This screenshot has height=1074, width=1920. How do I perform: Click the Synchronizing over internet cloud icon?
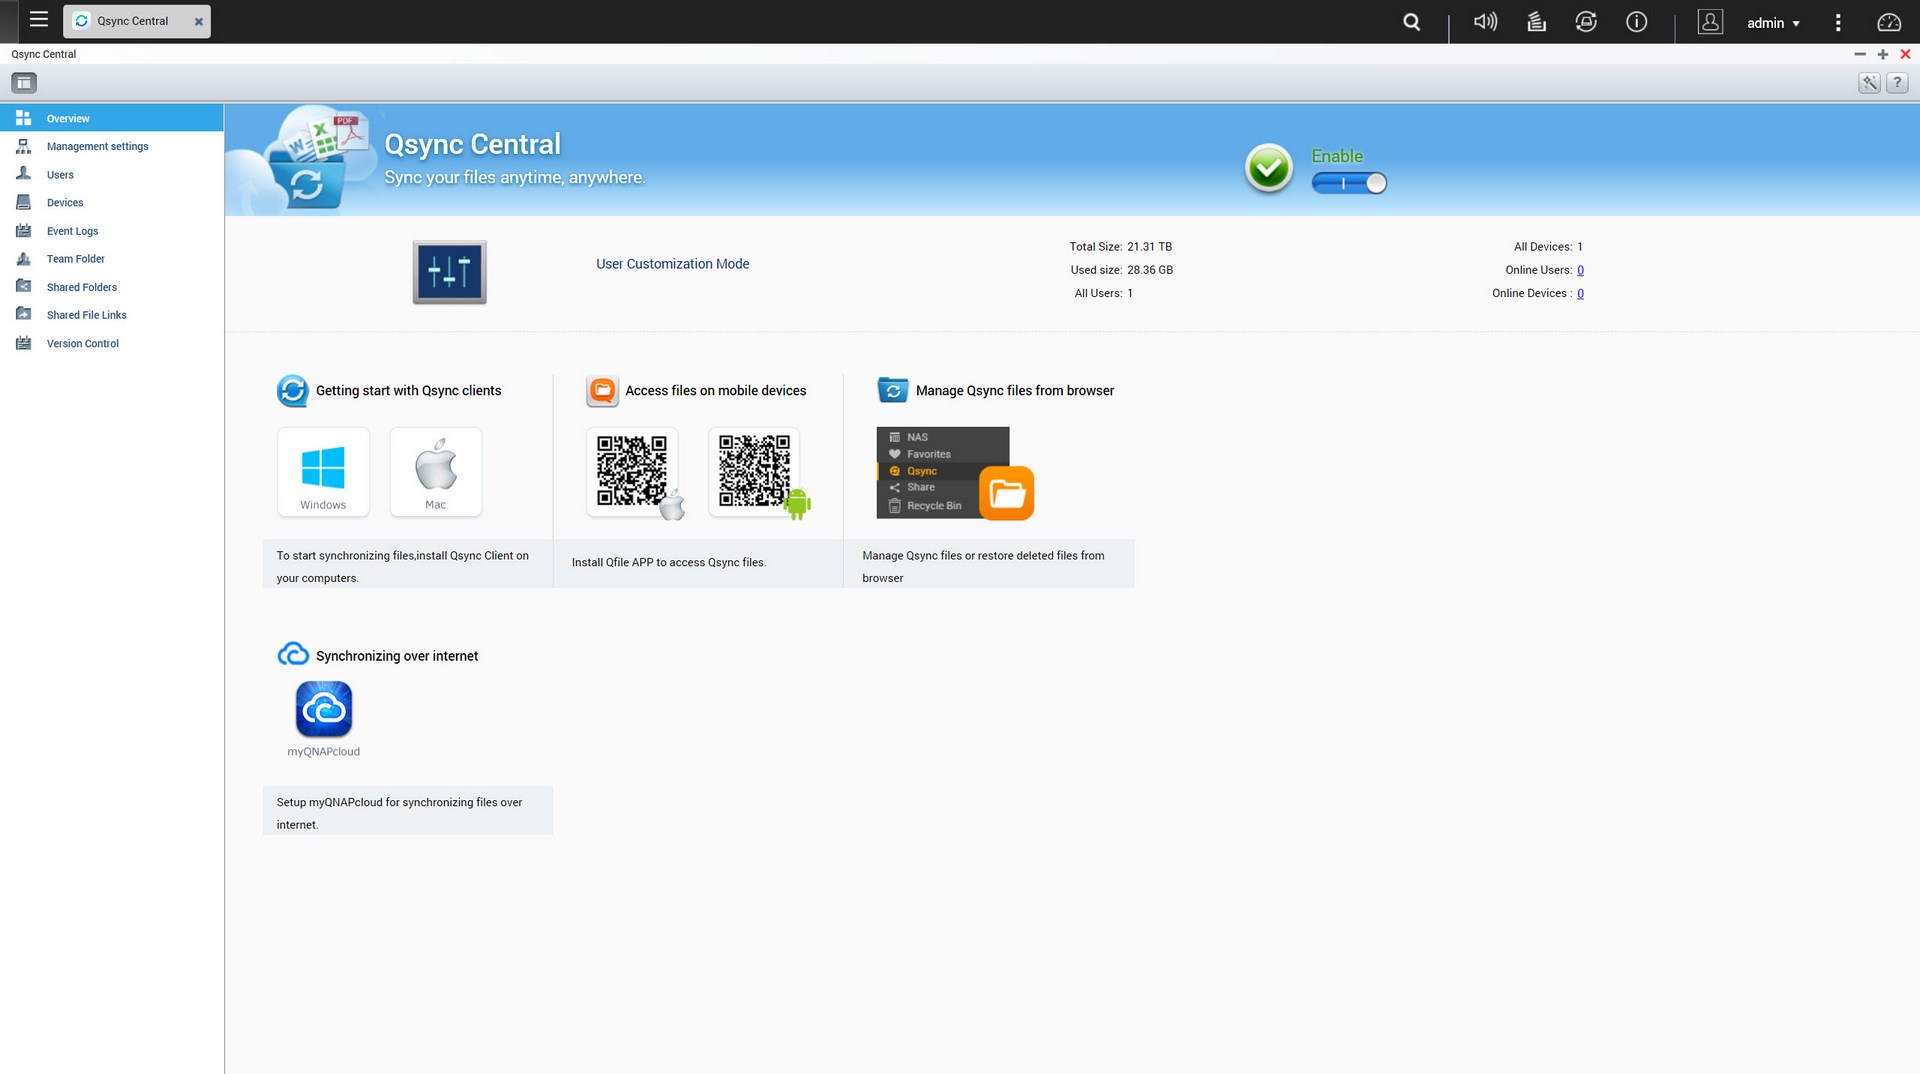293,655
